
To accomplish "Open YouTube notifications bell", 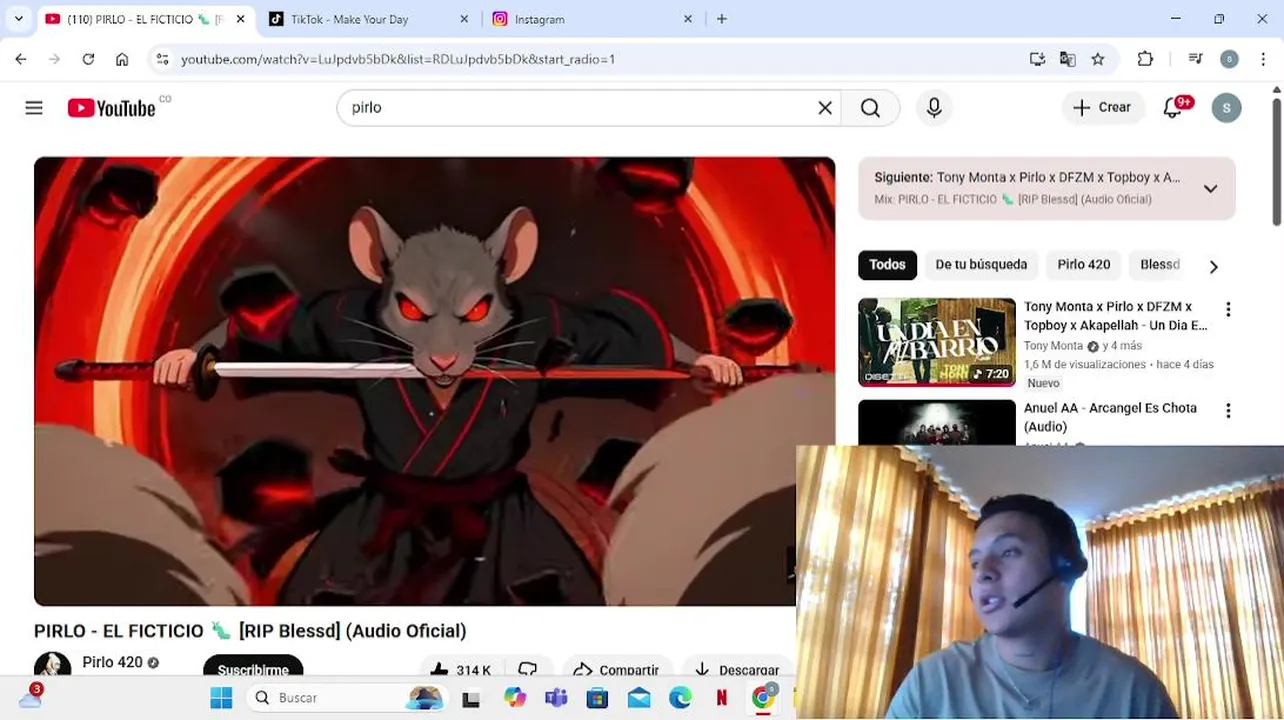I will [x=1173, y=108].
